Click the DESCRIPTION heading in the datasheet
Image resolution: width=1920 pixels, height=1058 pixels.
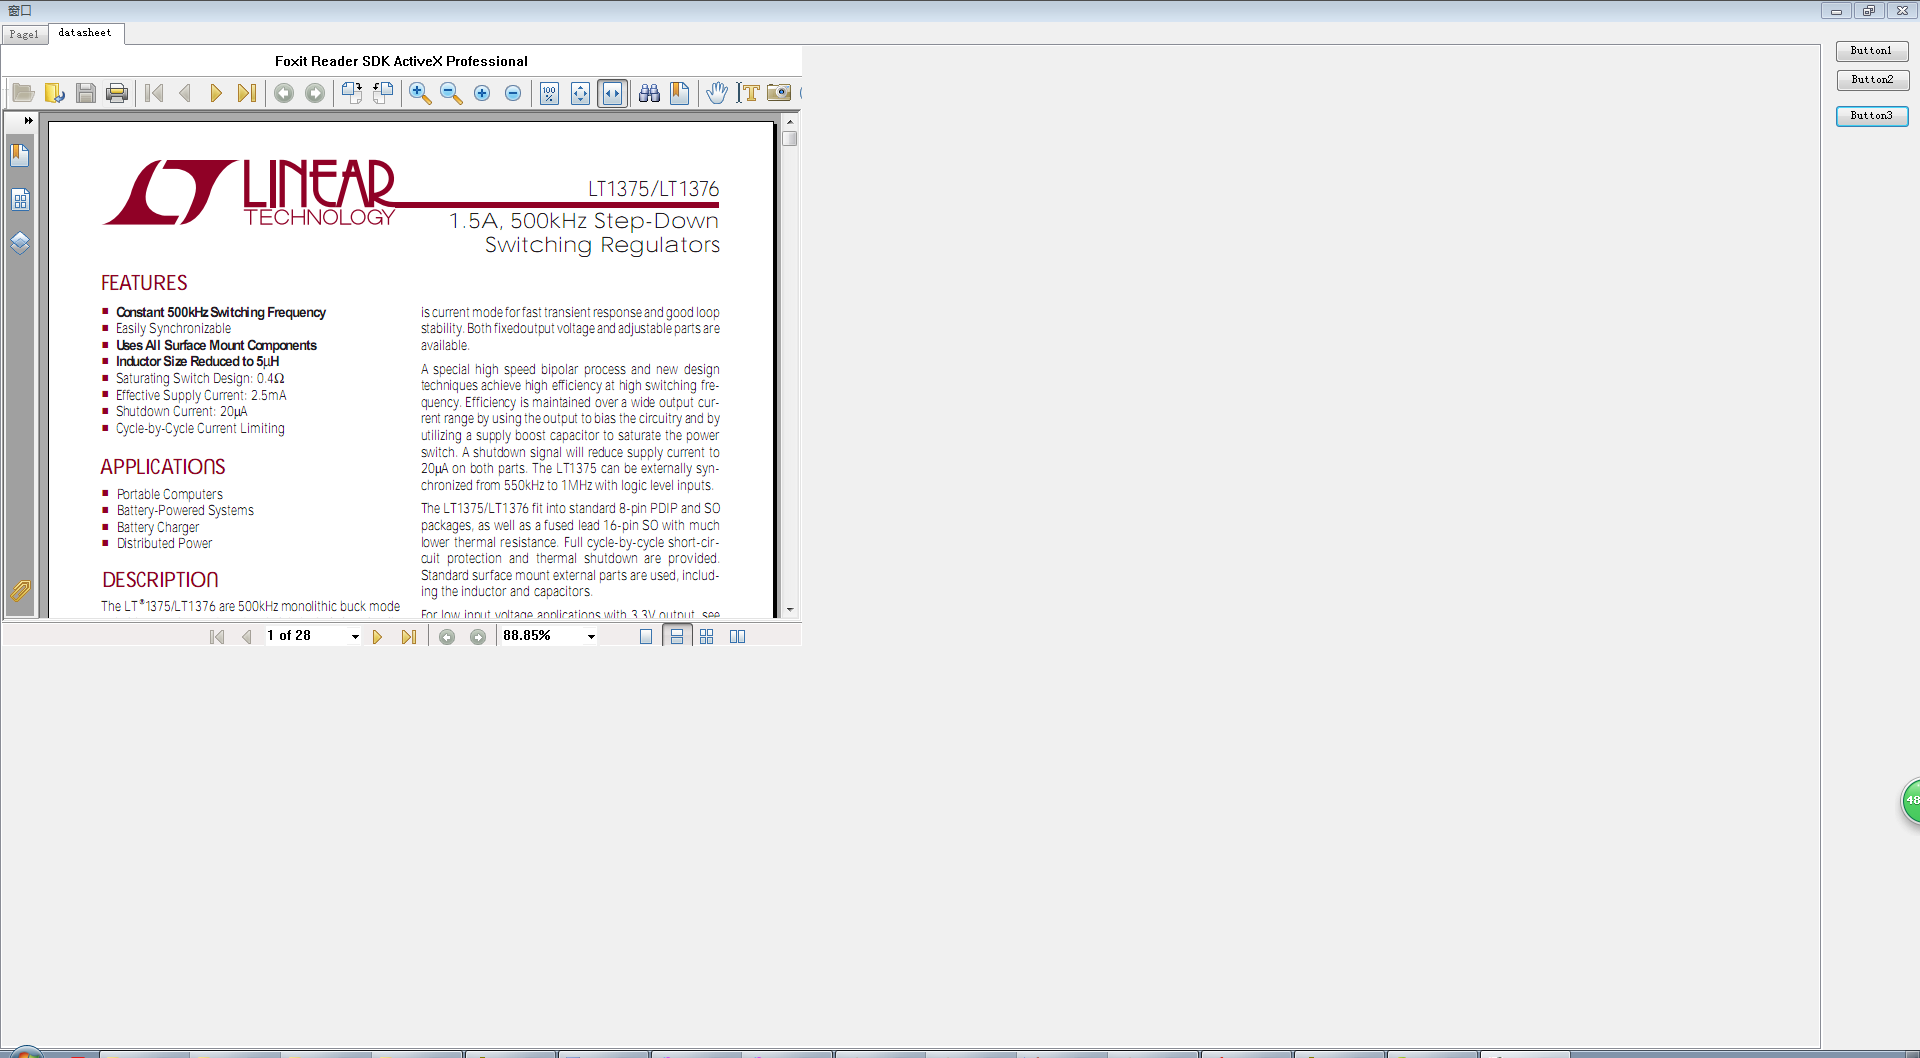160,580
